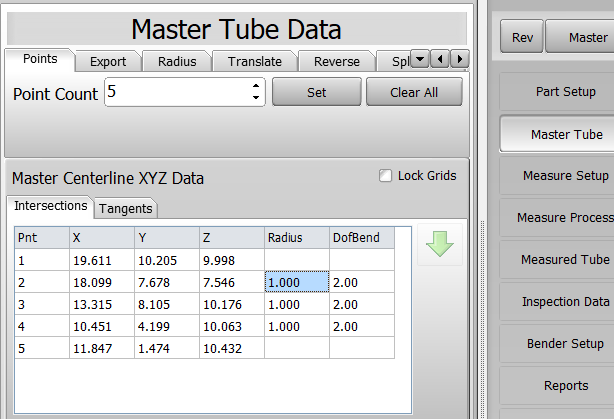
Task: Open the Export tab
Action: (x=108, y=61)
